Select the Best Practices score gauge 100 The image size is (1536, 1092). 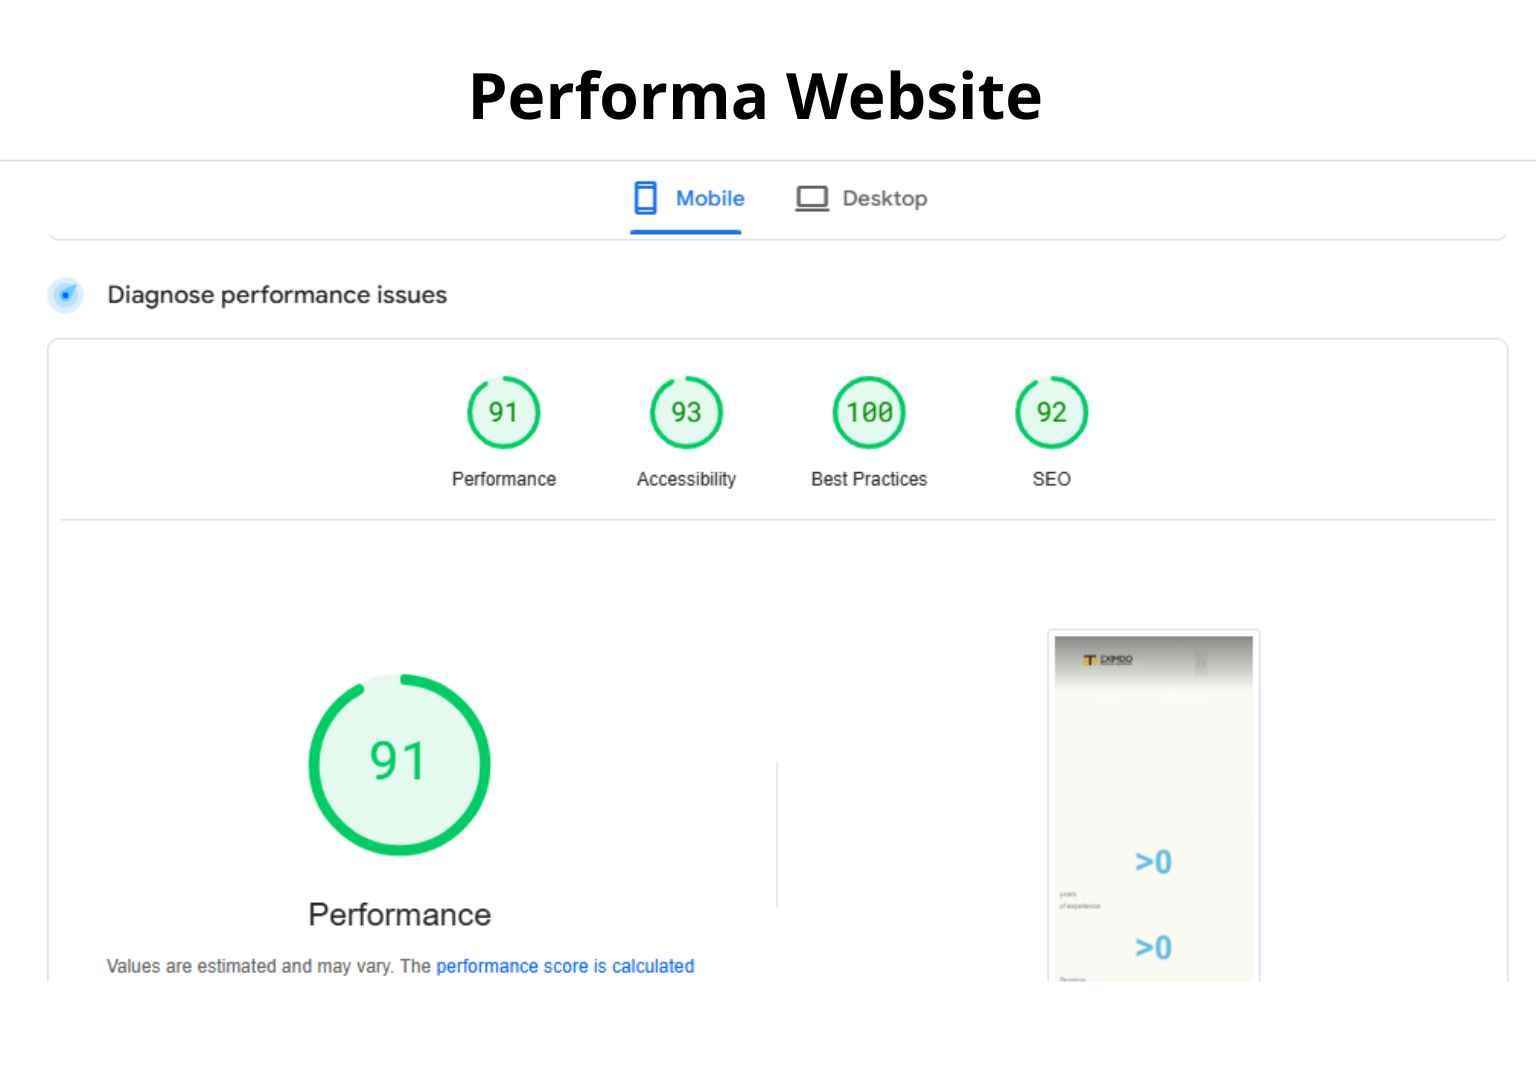[x=869, y=412]
